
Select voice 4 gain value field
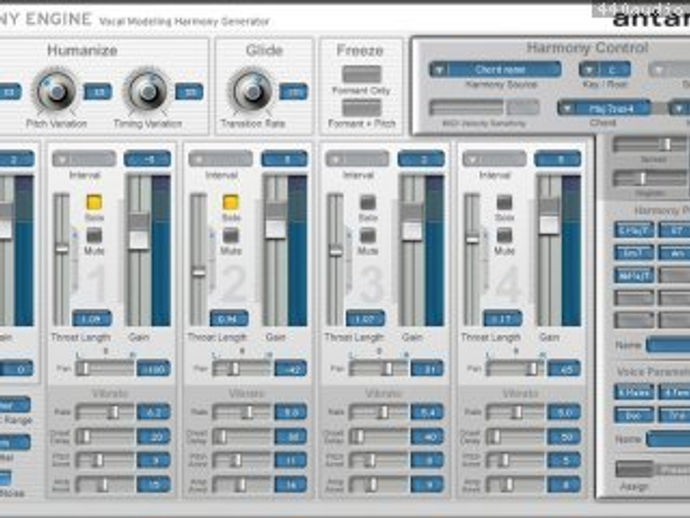(558, 159)
